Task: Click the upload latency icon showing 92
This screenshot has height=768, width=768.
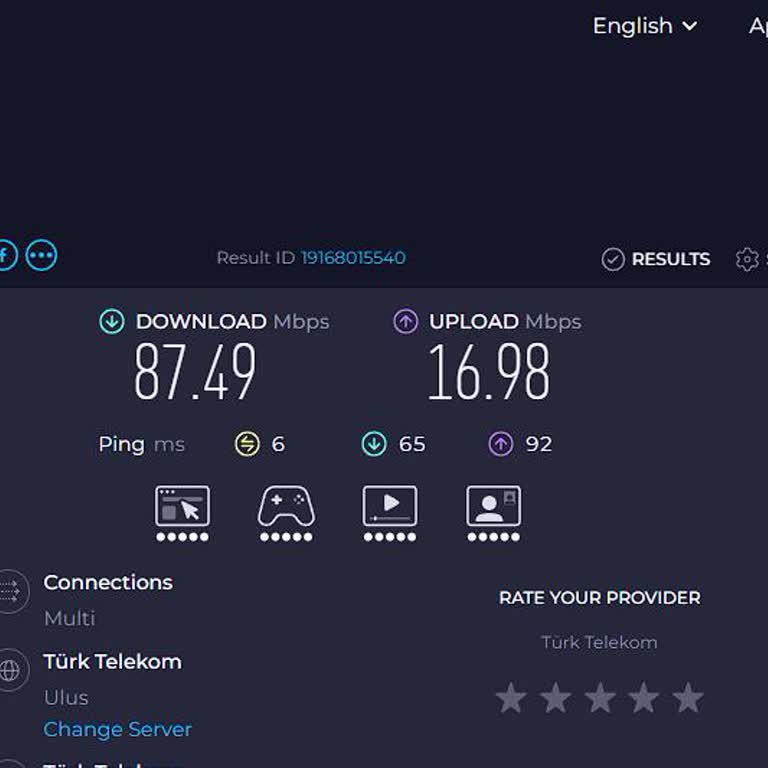Action: [501, 444]
